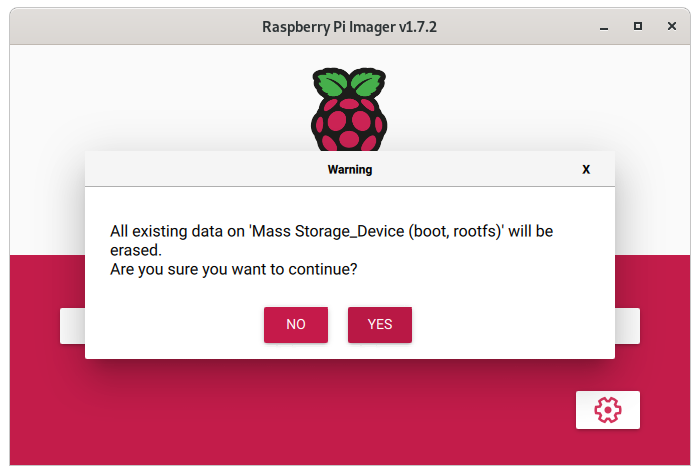Click the green leaves of the logo
This screenshot has width=700, height=475.
click(x=349, y=83)
